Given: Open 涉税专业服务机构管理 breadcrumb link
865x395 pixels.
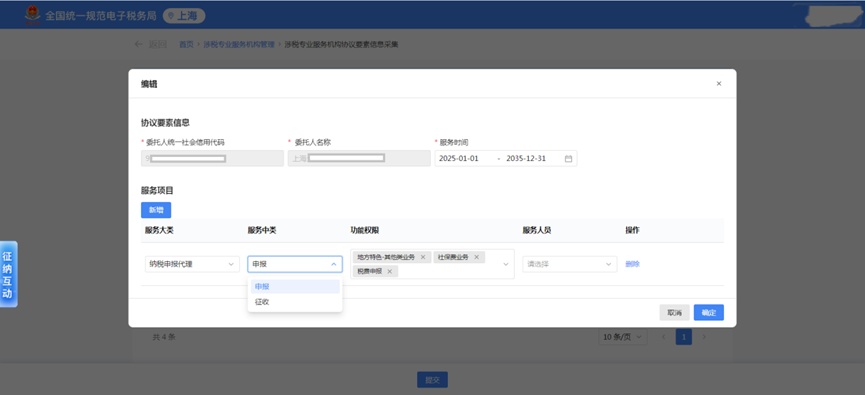Looking at the screenshot, I should pyautogui.click(x=239, y=45).
